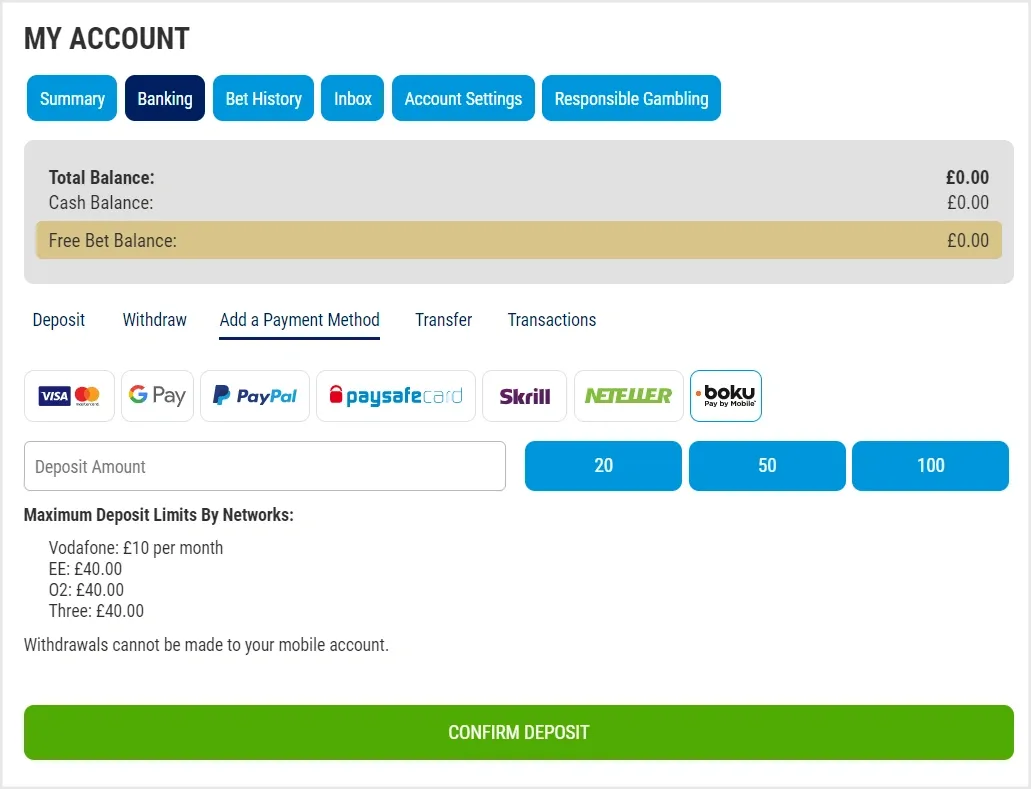
Task: Click the Deposit Amount input field
Action: [x=264, y=465]
